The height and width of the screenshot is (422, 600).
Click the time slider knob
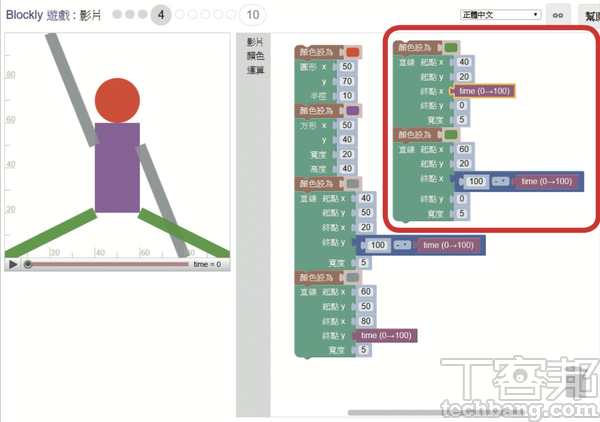28,264
